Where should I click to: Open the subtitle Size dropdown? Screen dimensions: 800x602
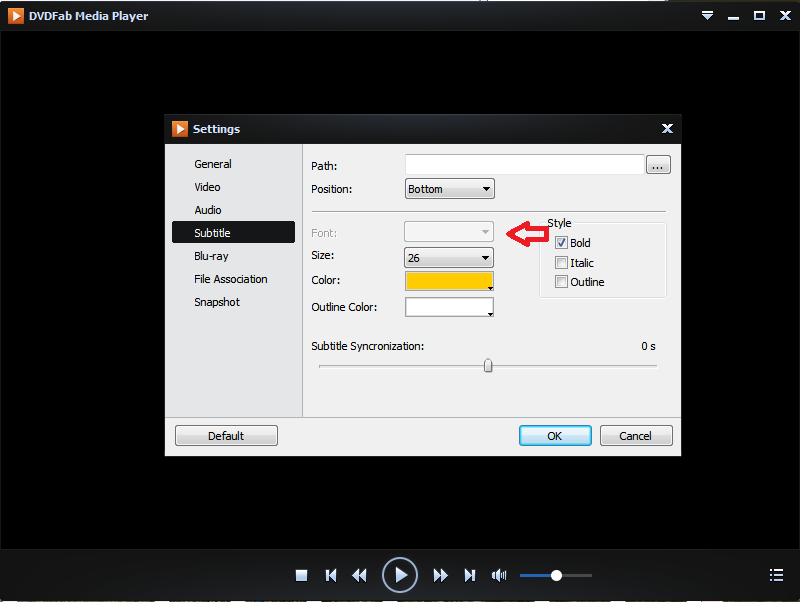click(x=450, y=258)
